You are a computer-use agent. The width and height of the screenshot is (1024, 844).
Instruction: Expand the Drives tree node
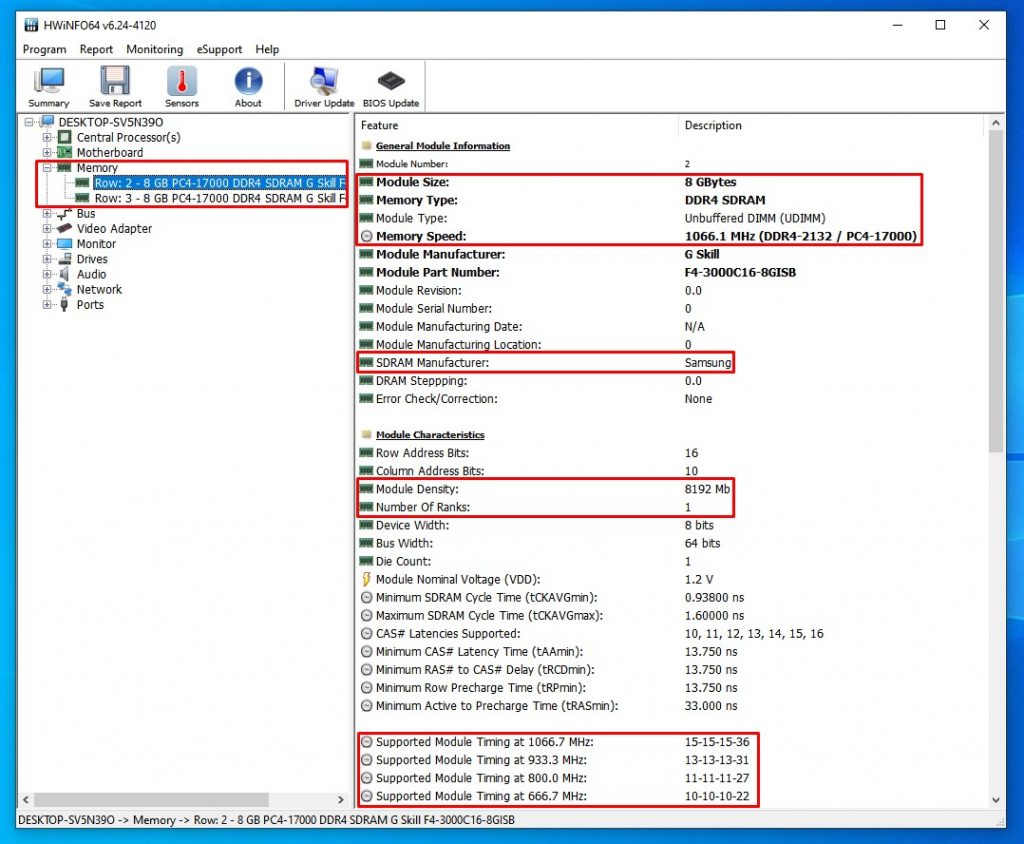click(x=47, y=259)
